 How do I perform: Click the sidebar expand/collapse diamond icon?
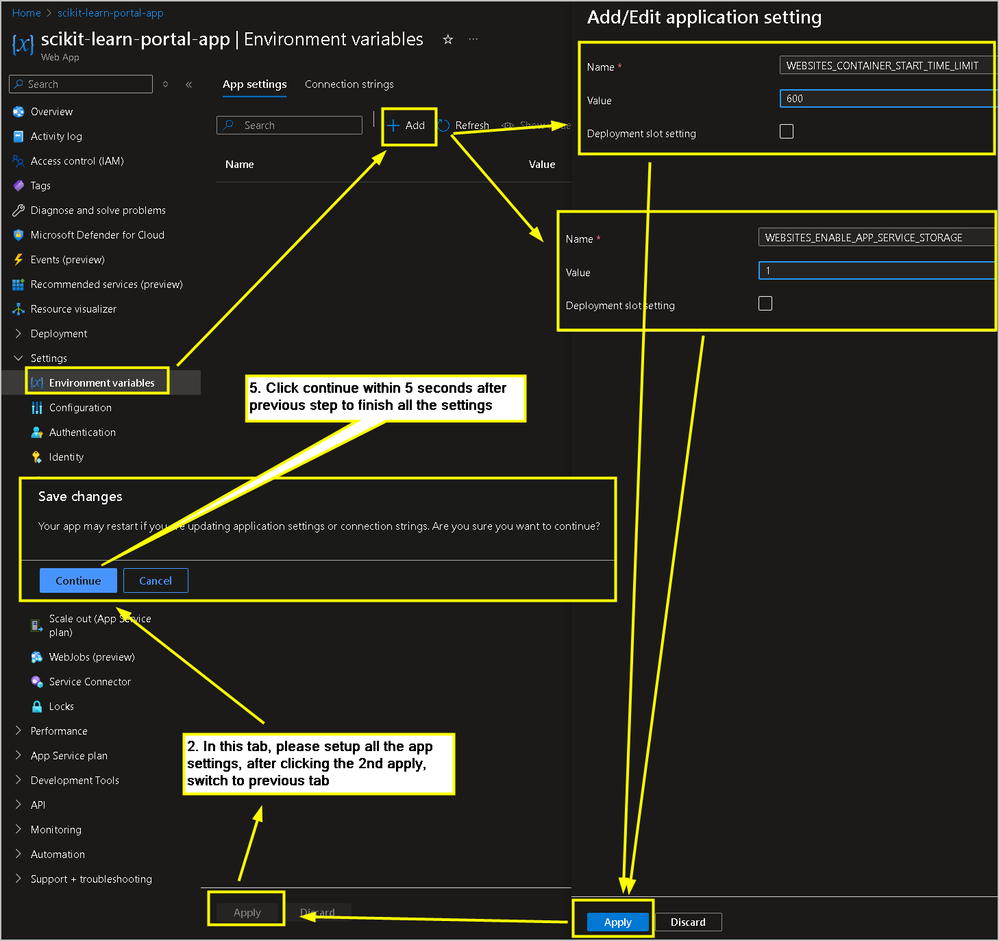[x=166, y=84]
